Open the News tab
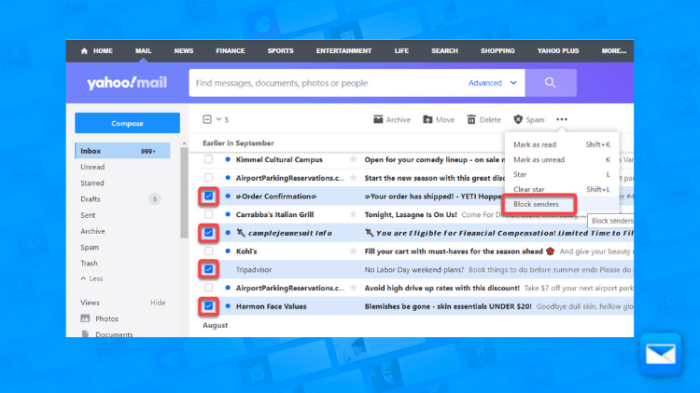The width and height of the screenshot is (700, 393). point(183,51)
